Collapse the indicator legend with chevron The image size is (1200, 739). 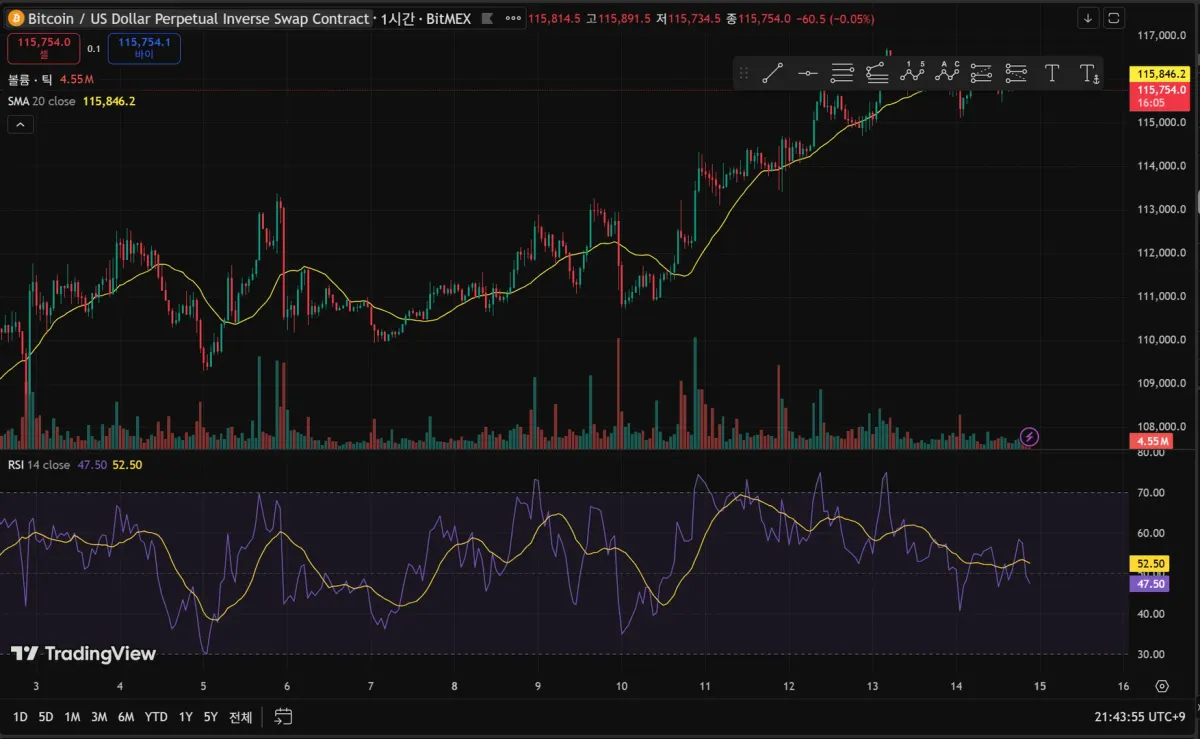[20, 124]
